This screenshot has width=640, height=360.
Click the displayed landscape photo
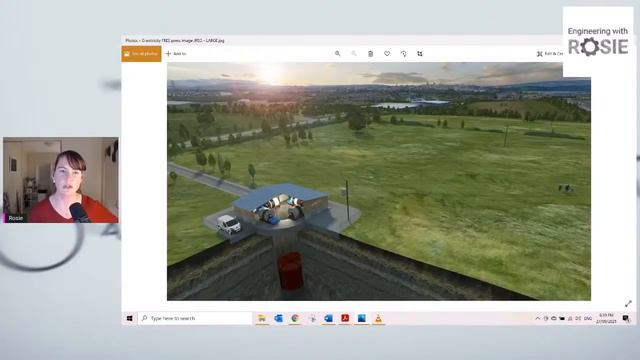tap(379, 181)
